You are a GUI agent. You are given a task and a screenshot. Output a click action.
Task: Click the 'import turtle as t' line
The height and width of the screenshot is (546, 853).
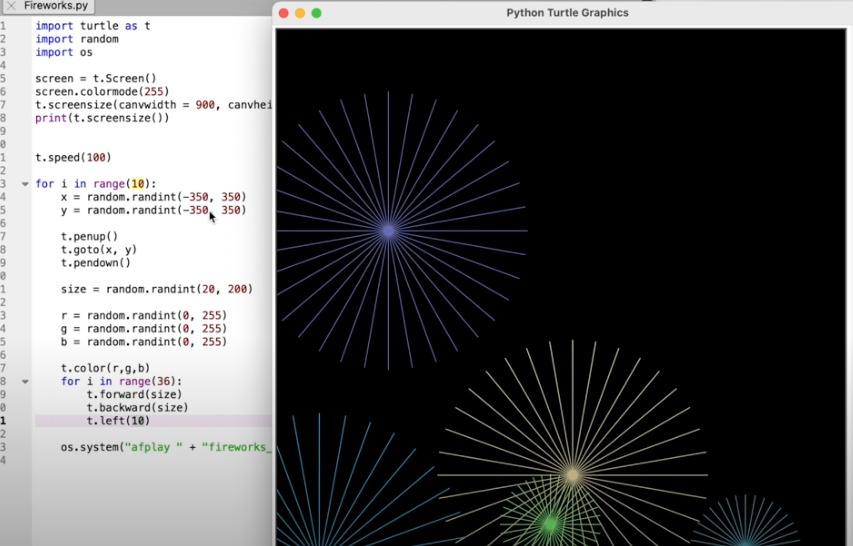coord(93,26)
